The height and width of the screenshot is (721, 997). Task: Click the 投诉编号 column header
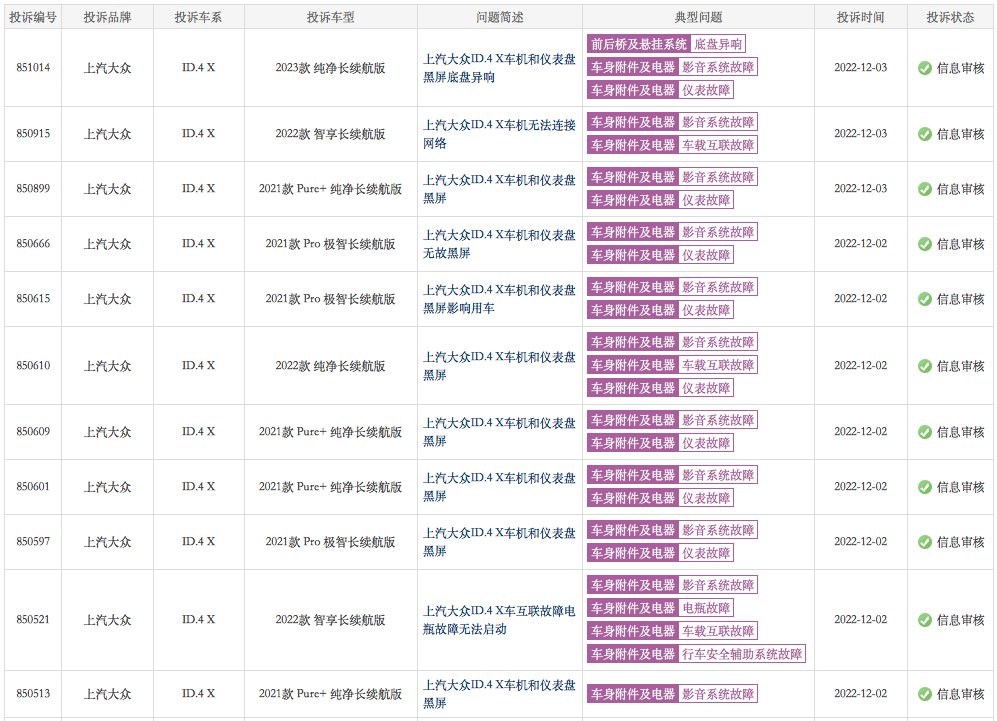coord(33,17)
